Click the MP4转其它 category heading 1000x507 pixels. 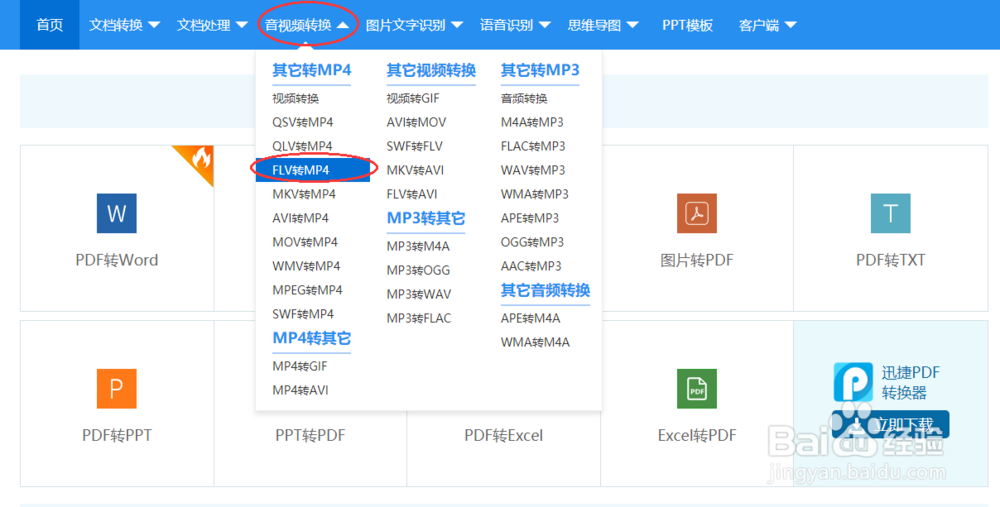(312, 338)
